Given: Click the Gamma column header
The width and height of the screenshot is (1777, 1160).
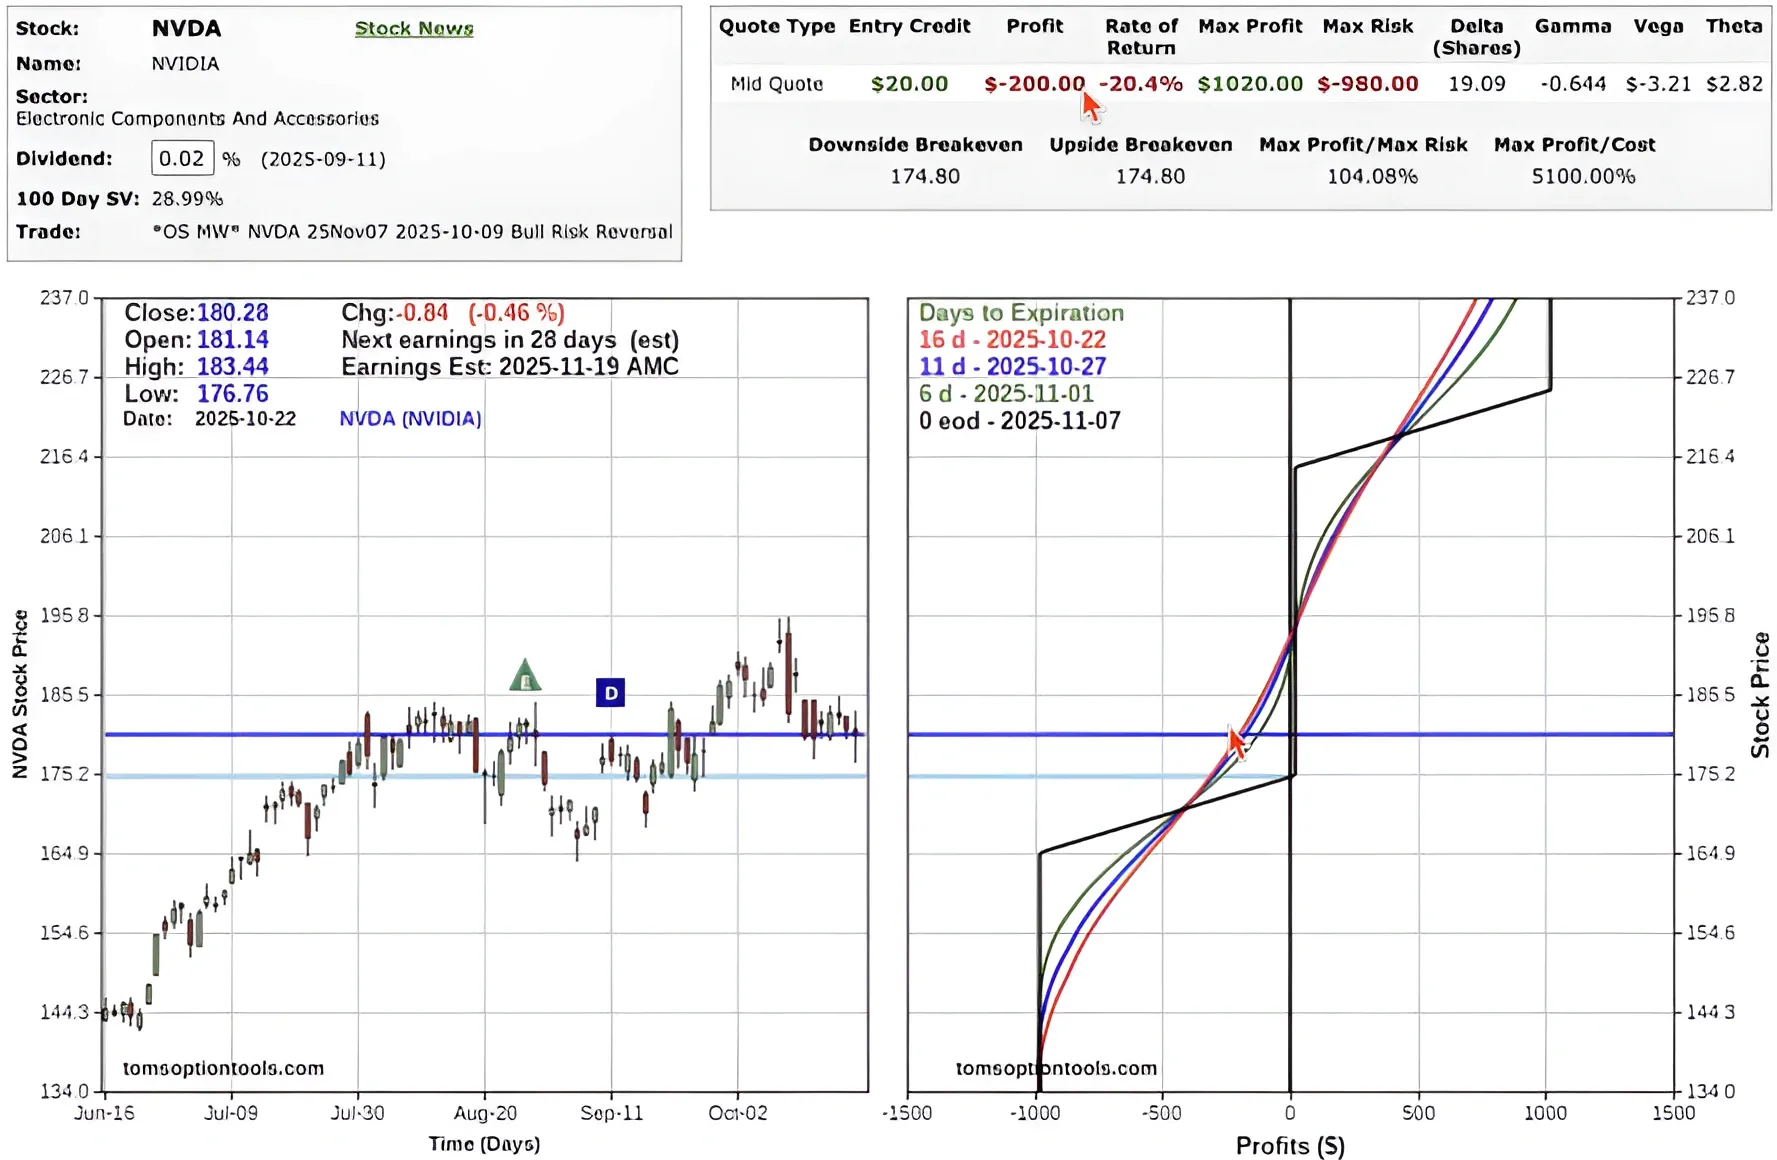Looking at the screenshot, I should coord(1573,26).
